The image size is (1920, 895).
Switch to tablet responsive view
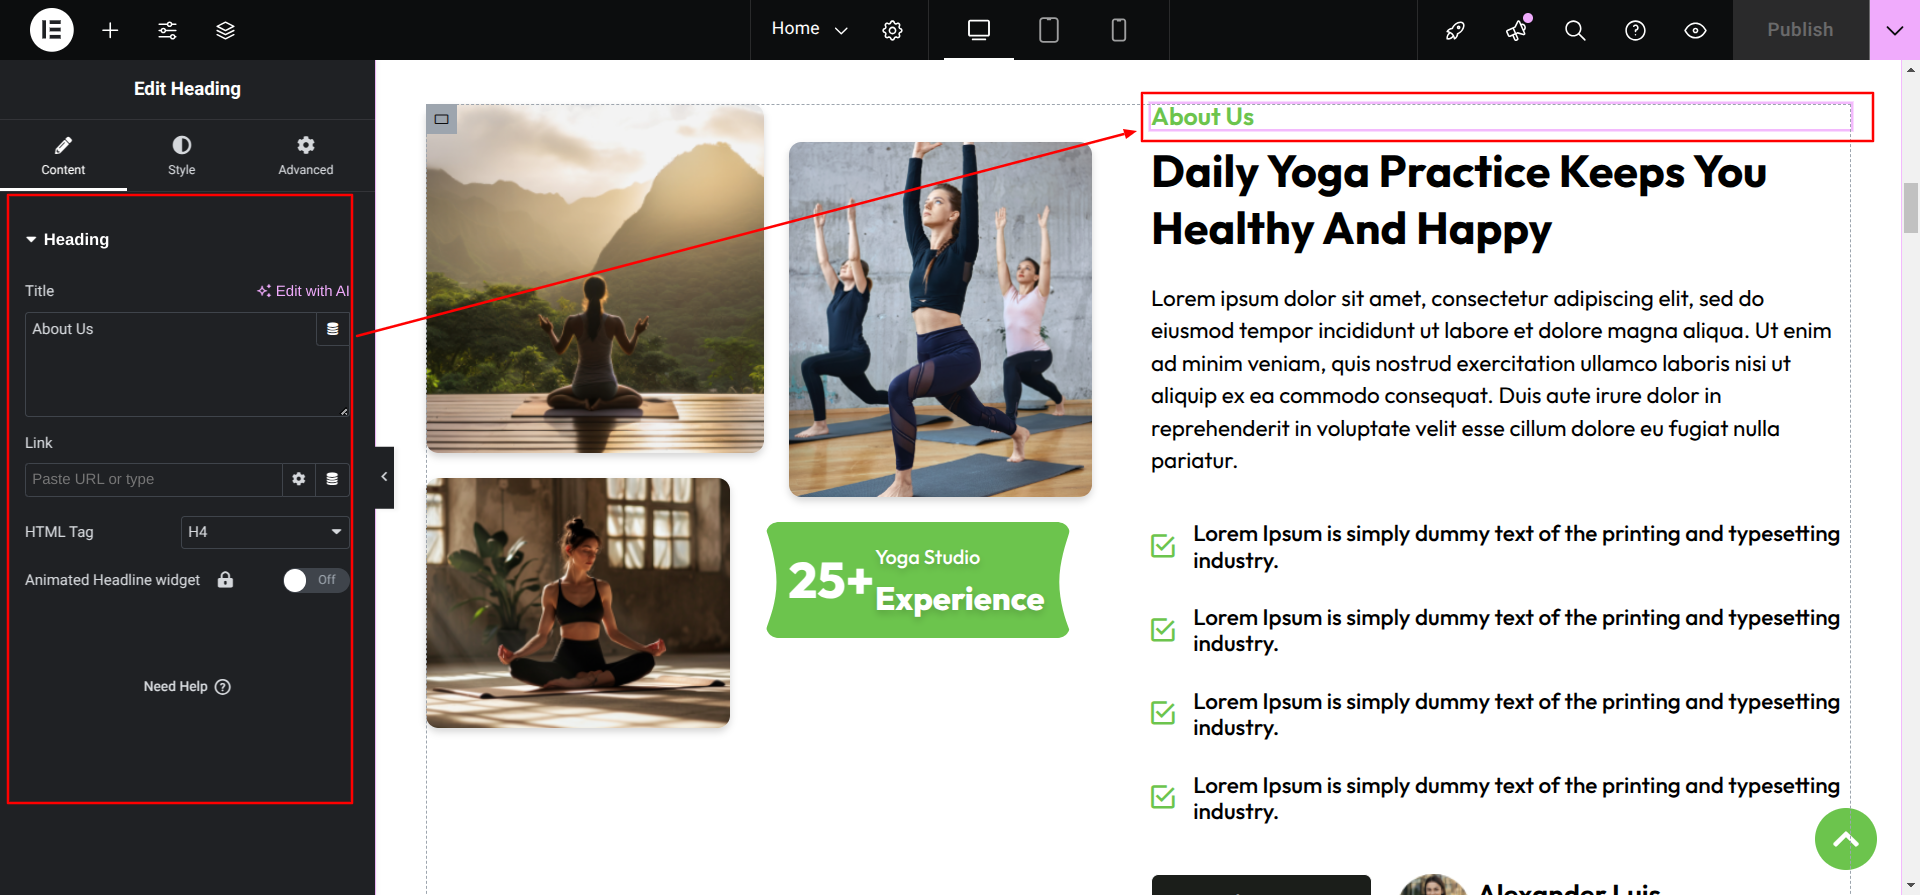[x=1048, y=30]
